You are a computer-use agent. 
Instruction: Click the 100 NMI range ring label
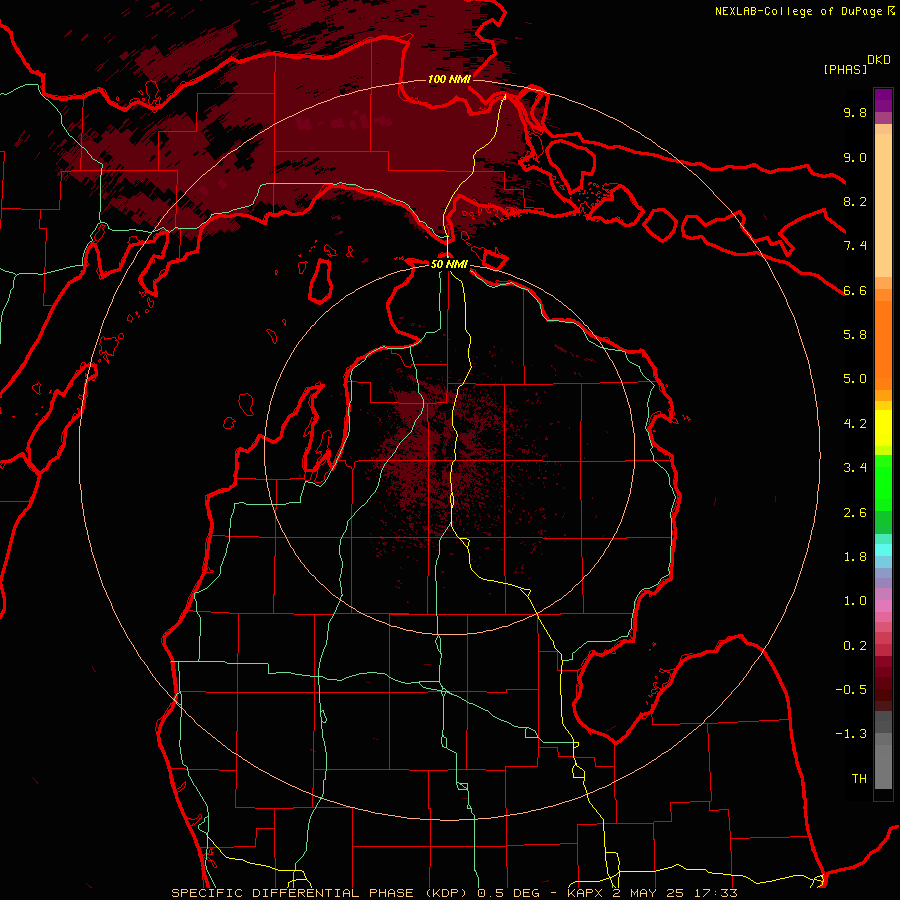(x=449, y=79)
